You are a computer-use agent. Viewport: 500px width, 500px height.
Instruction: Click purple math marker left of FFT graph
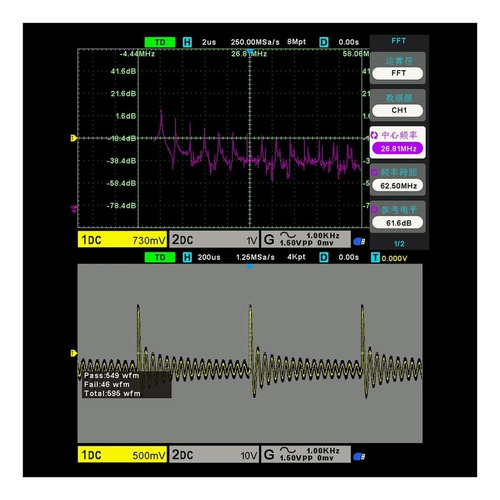tap(74, 209)
